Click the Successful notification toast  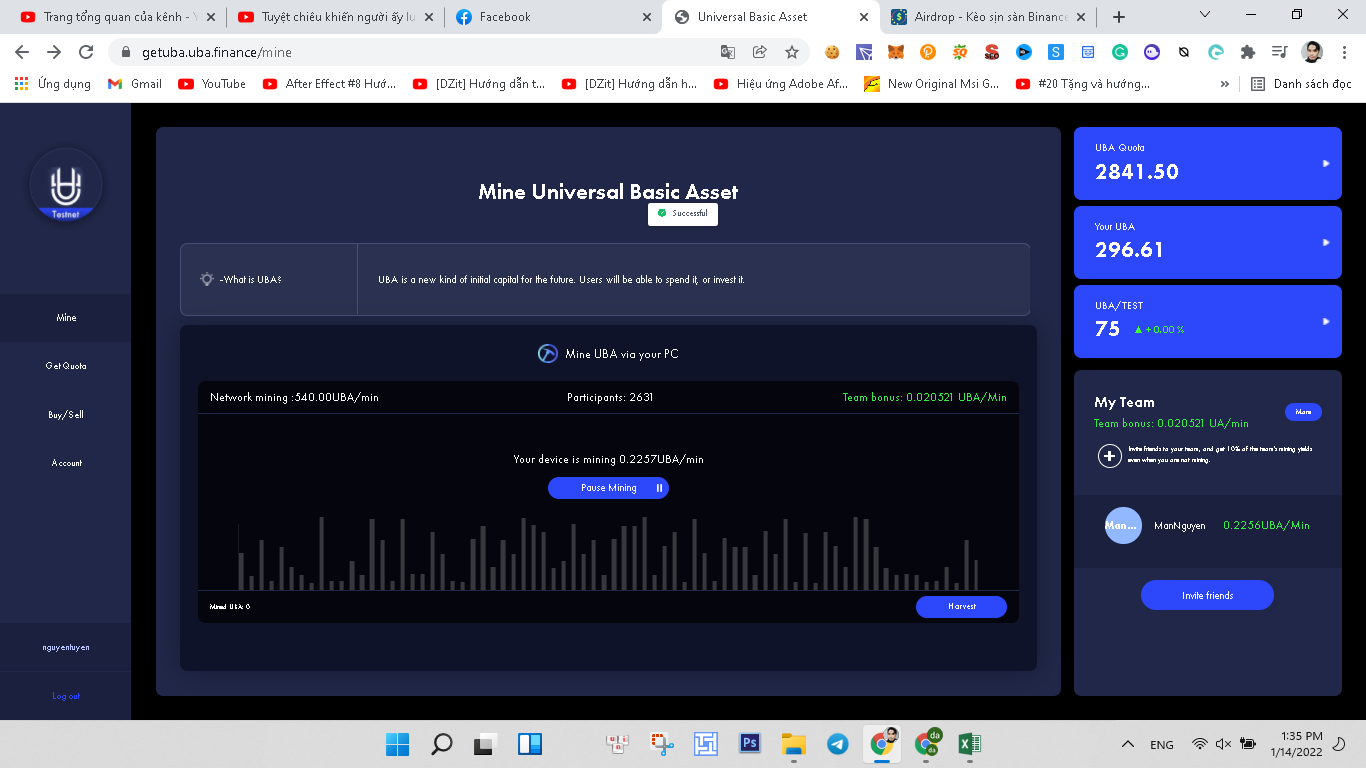pos(683,213)
